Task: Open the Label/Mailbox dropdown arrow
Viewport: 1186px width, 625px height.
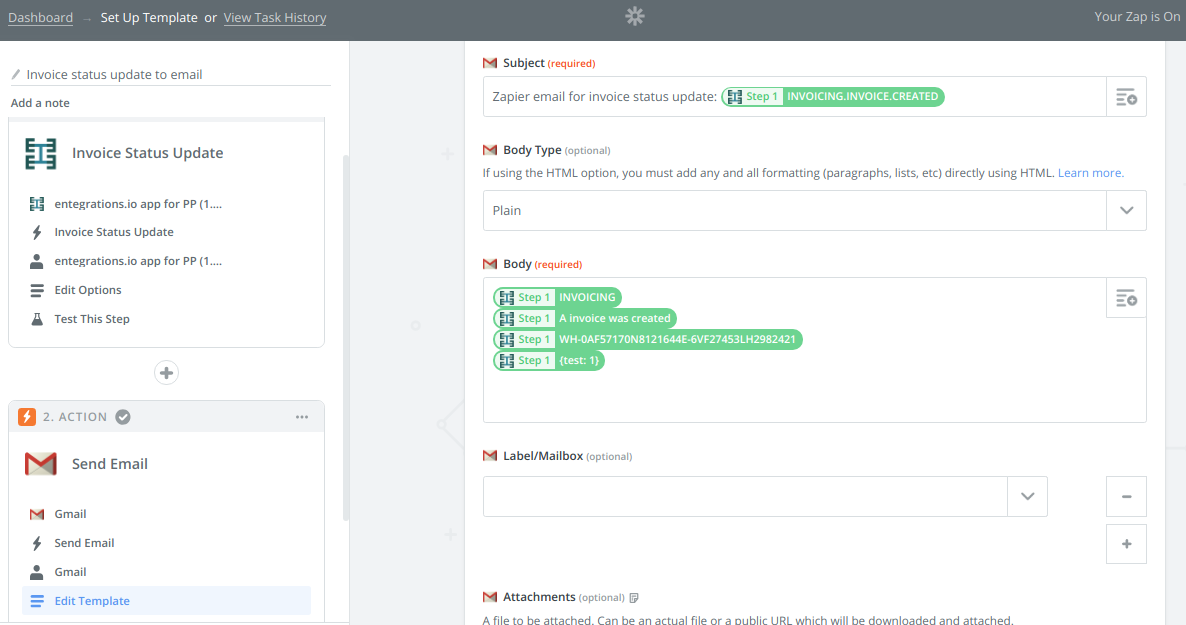Action: coord(1027,496)
